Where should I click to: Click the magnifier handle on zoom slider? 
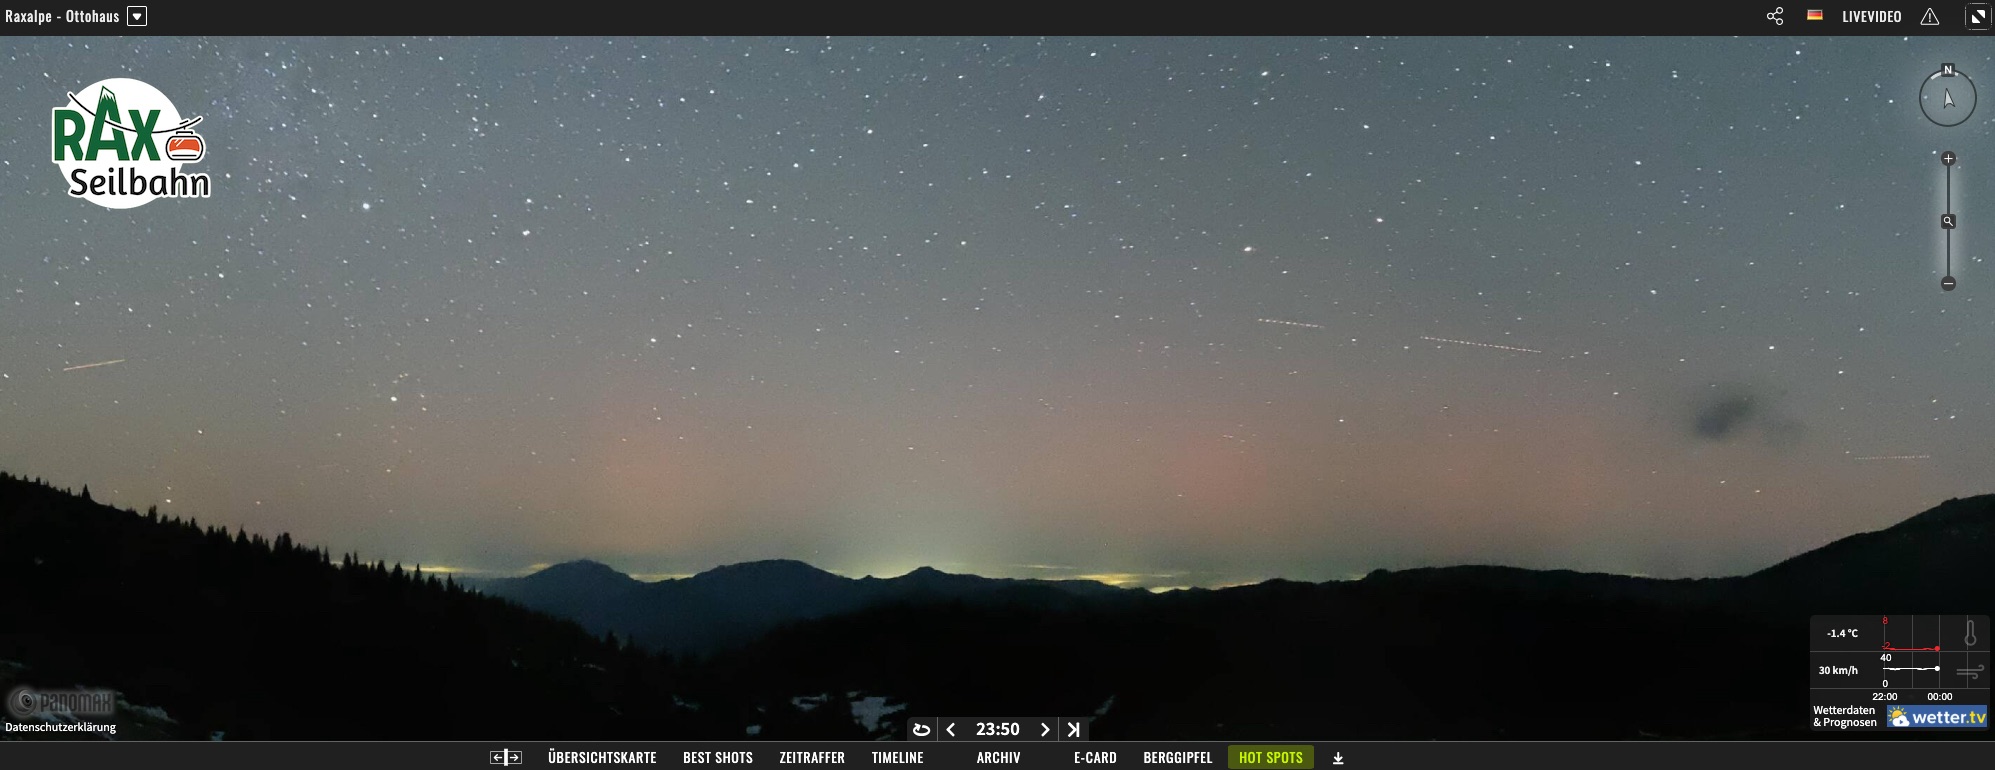(1948, 221)
